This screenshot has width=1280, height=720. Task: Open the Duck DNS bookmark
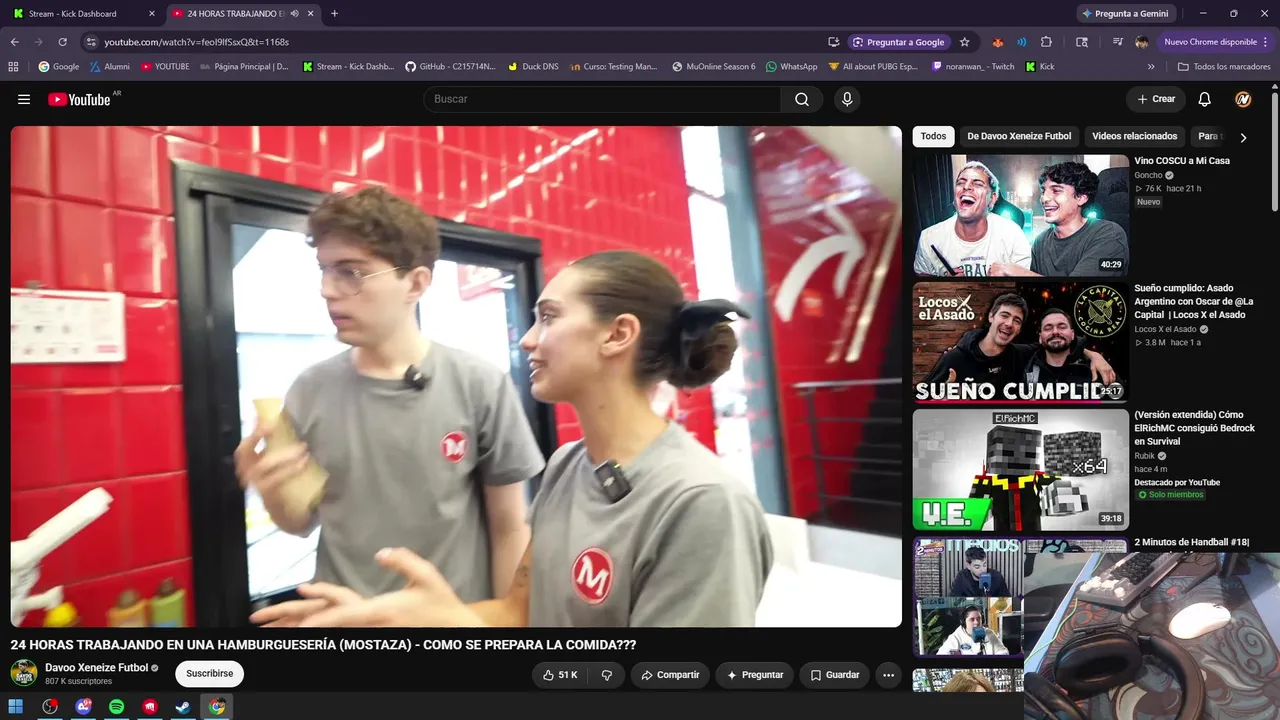coord(533,67)
